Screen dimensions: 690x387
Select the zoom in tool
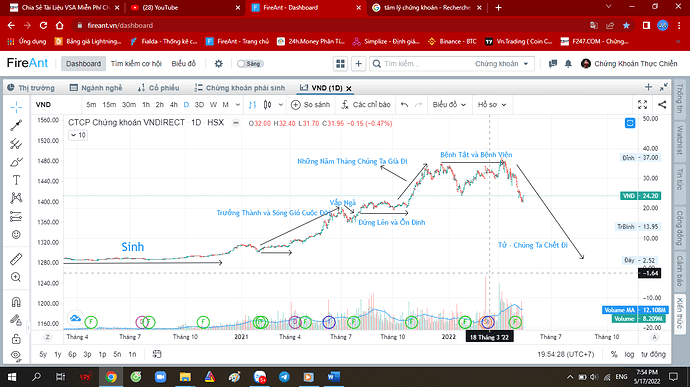[16, 277]
